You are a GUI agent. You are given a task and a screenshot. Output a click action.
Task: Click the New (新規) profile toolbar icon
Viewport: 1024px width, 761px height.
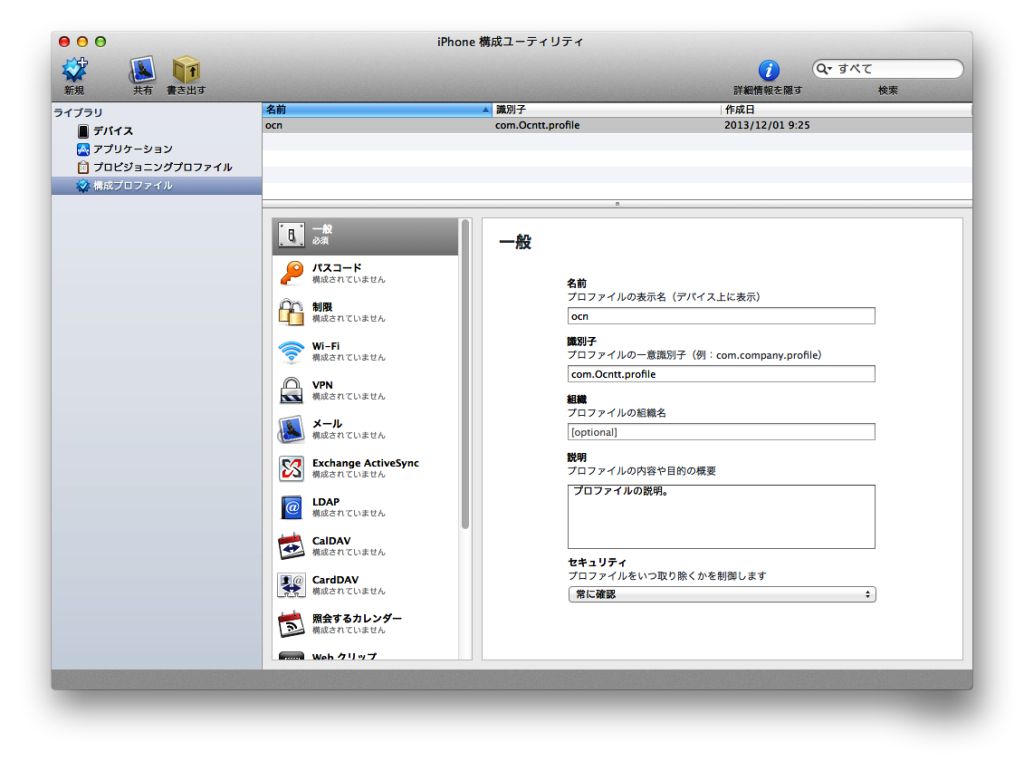74,69
